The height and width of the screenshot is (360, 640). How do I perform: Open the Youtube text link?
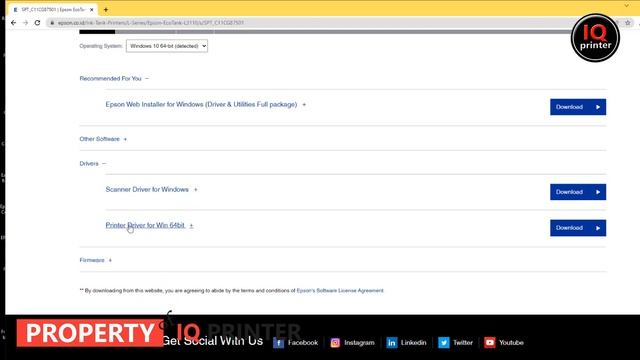click(x=511, y=343)
